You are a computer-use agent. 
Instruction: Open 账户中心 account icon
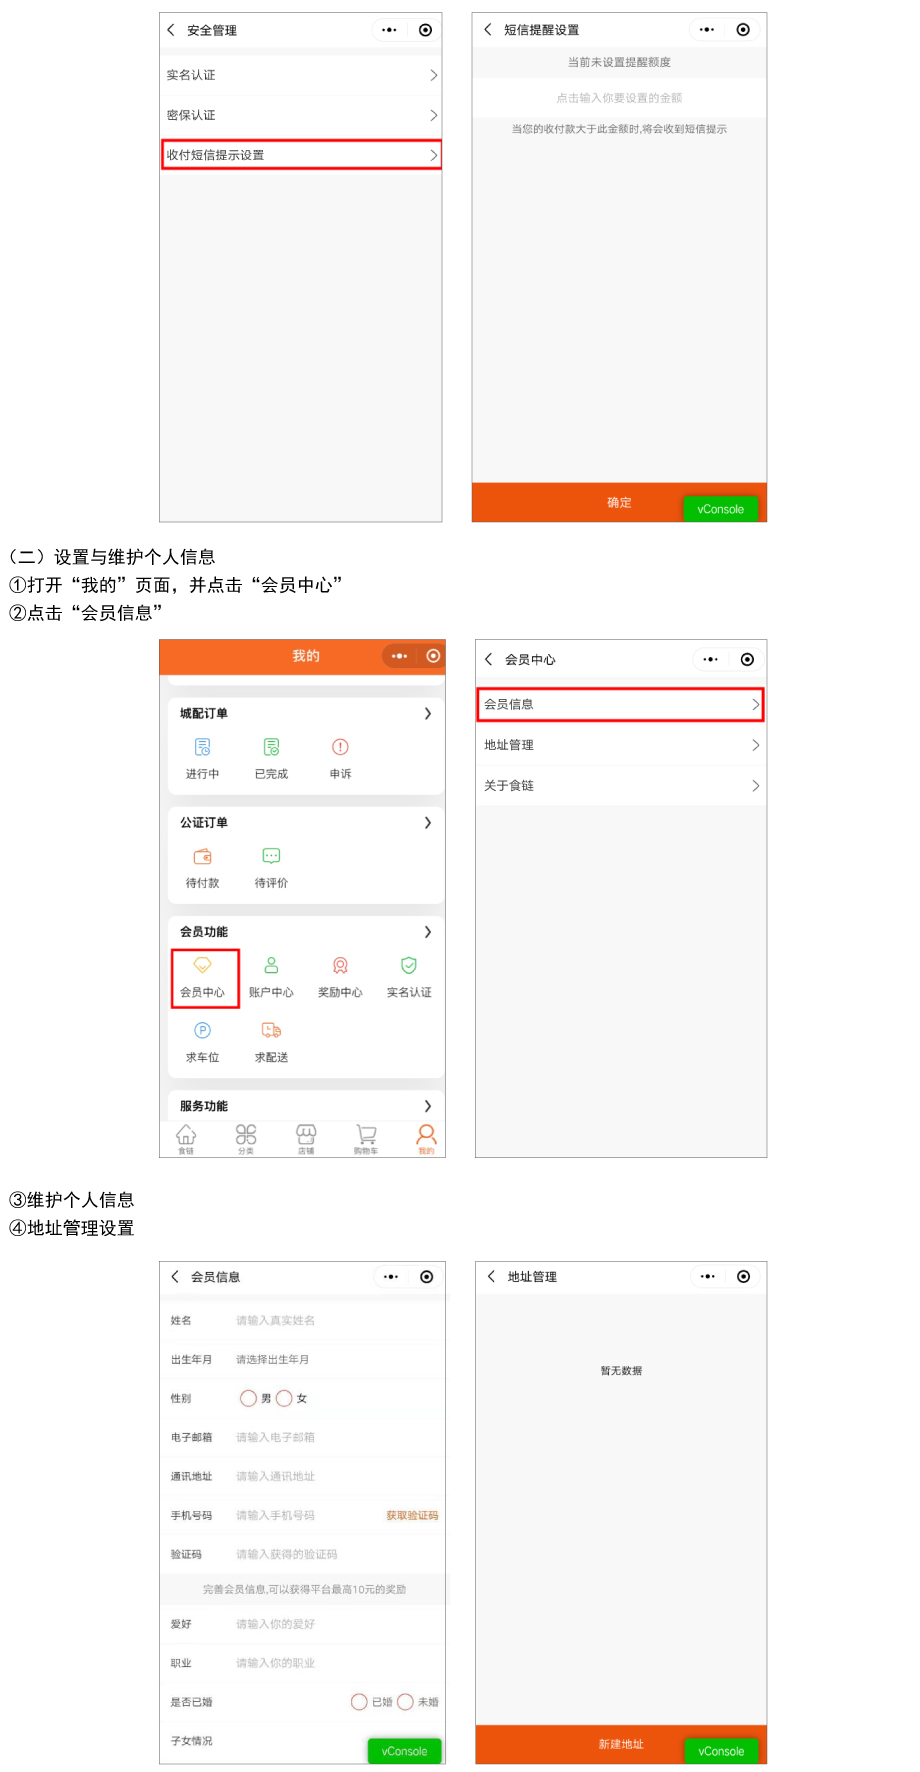click(271, 966)
